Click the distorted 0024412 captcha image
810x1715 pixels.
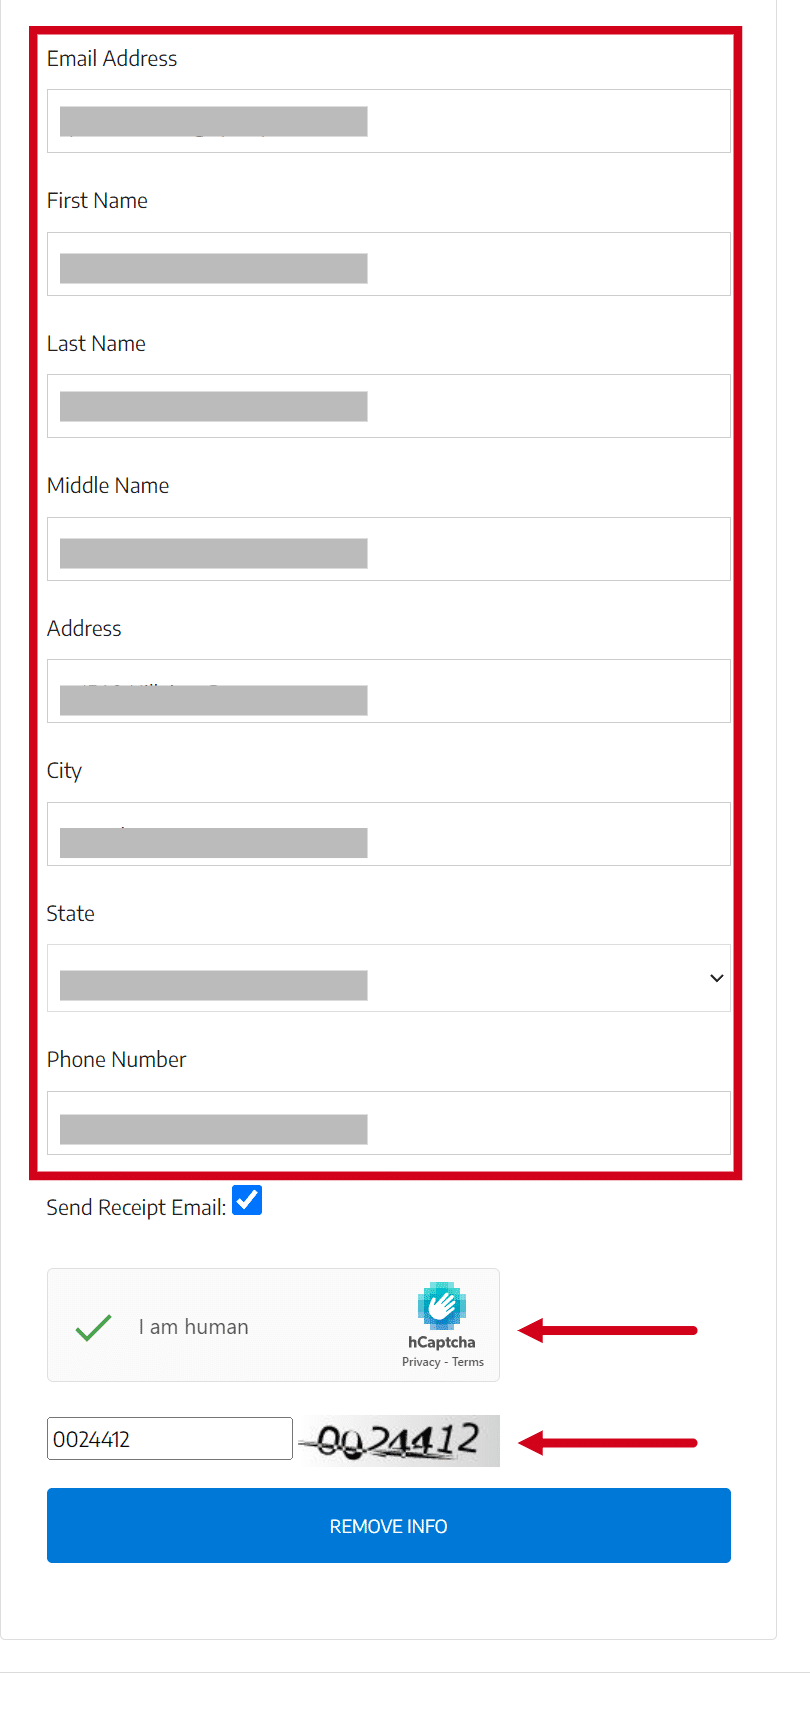pos(399,1441)
